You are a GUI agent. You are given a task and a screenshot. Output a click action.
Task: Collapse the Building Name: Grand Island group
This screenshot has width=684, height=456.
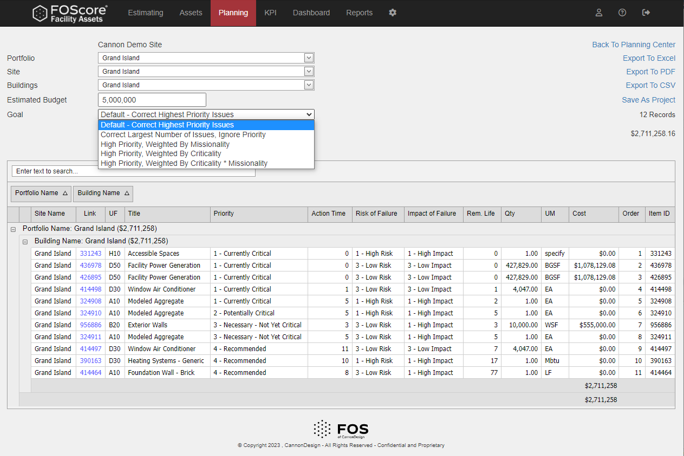[x=25, y=241]
